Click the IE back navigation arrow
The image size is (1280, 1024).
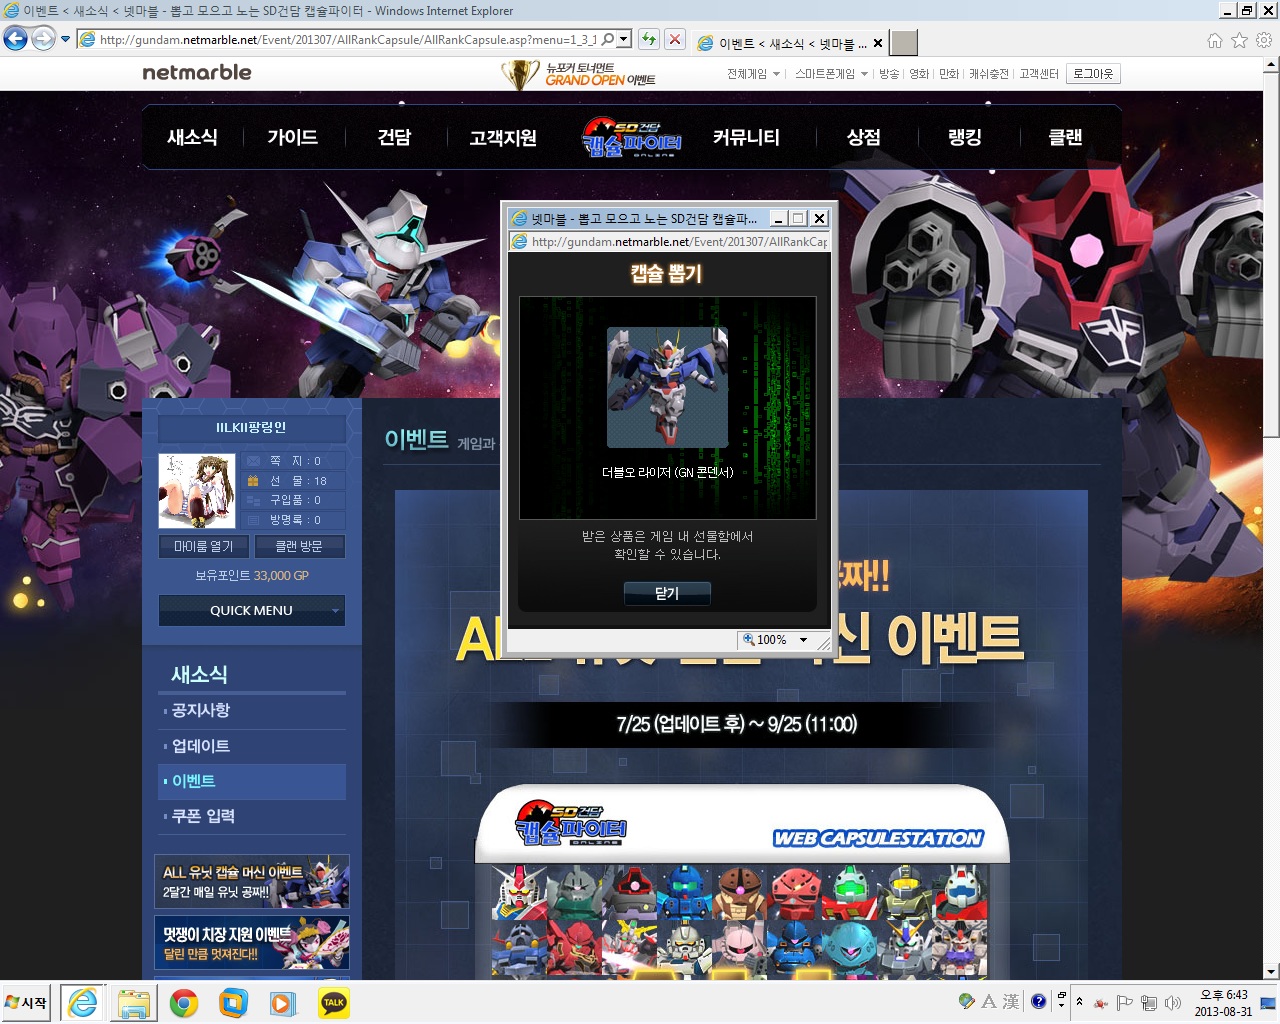[15, 39]
